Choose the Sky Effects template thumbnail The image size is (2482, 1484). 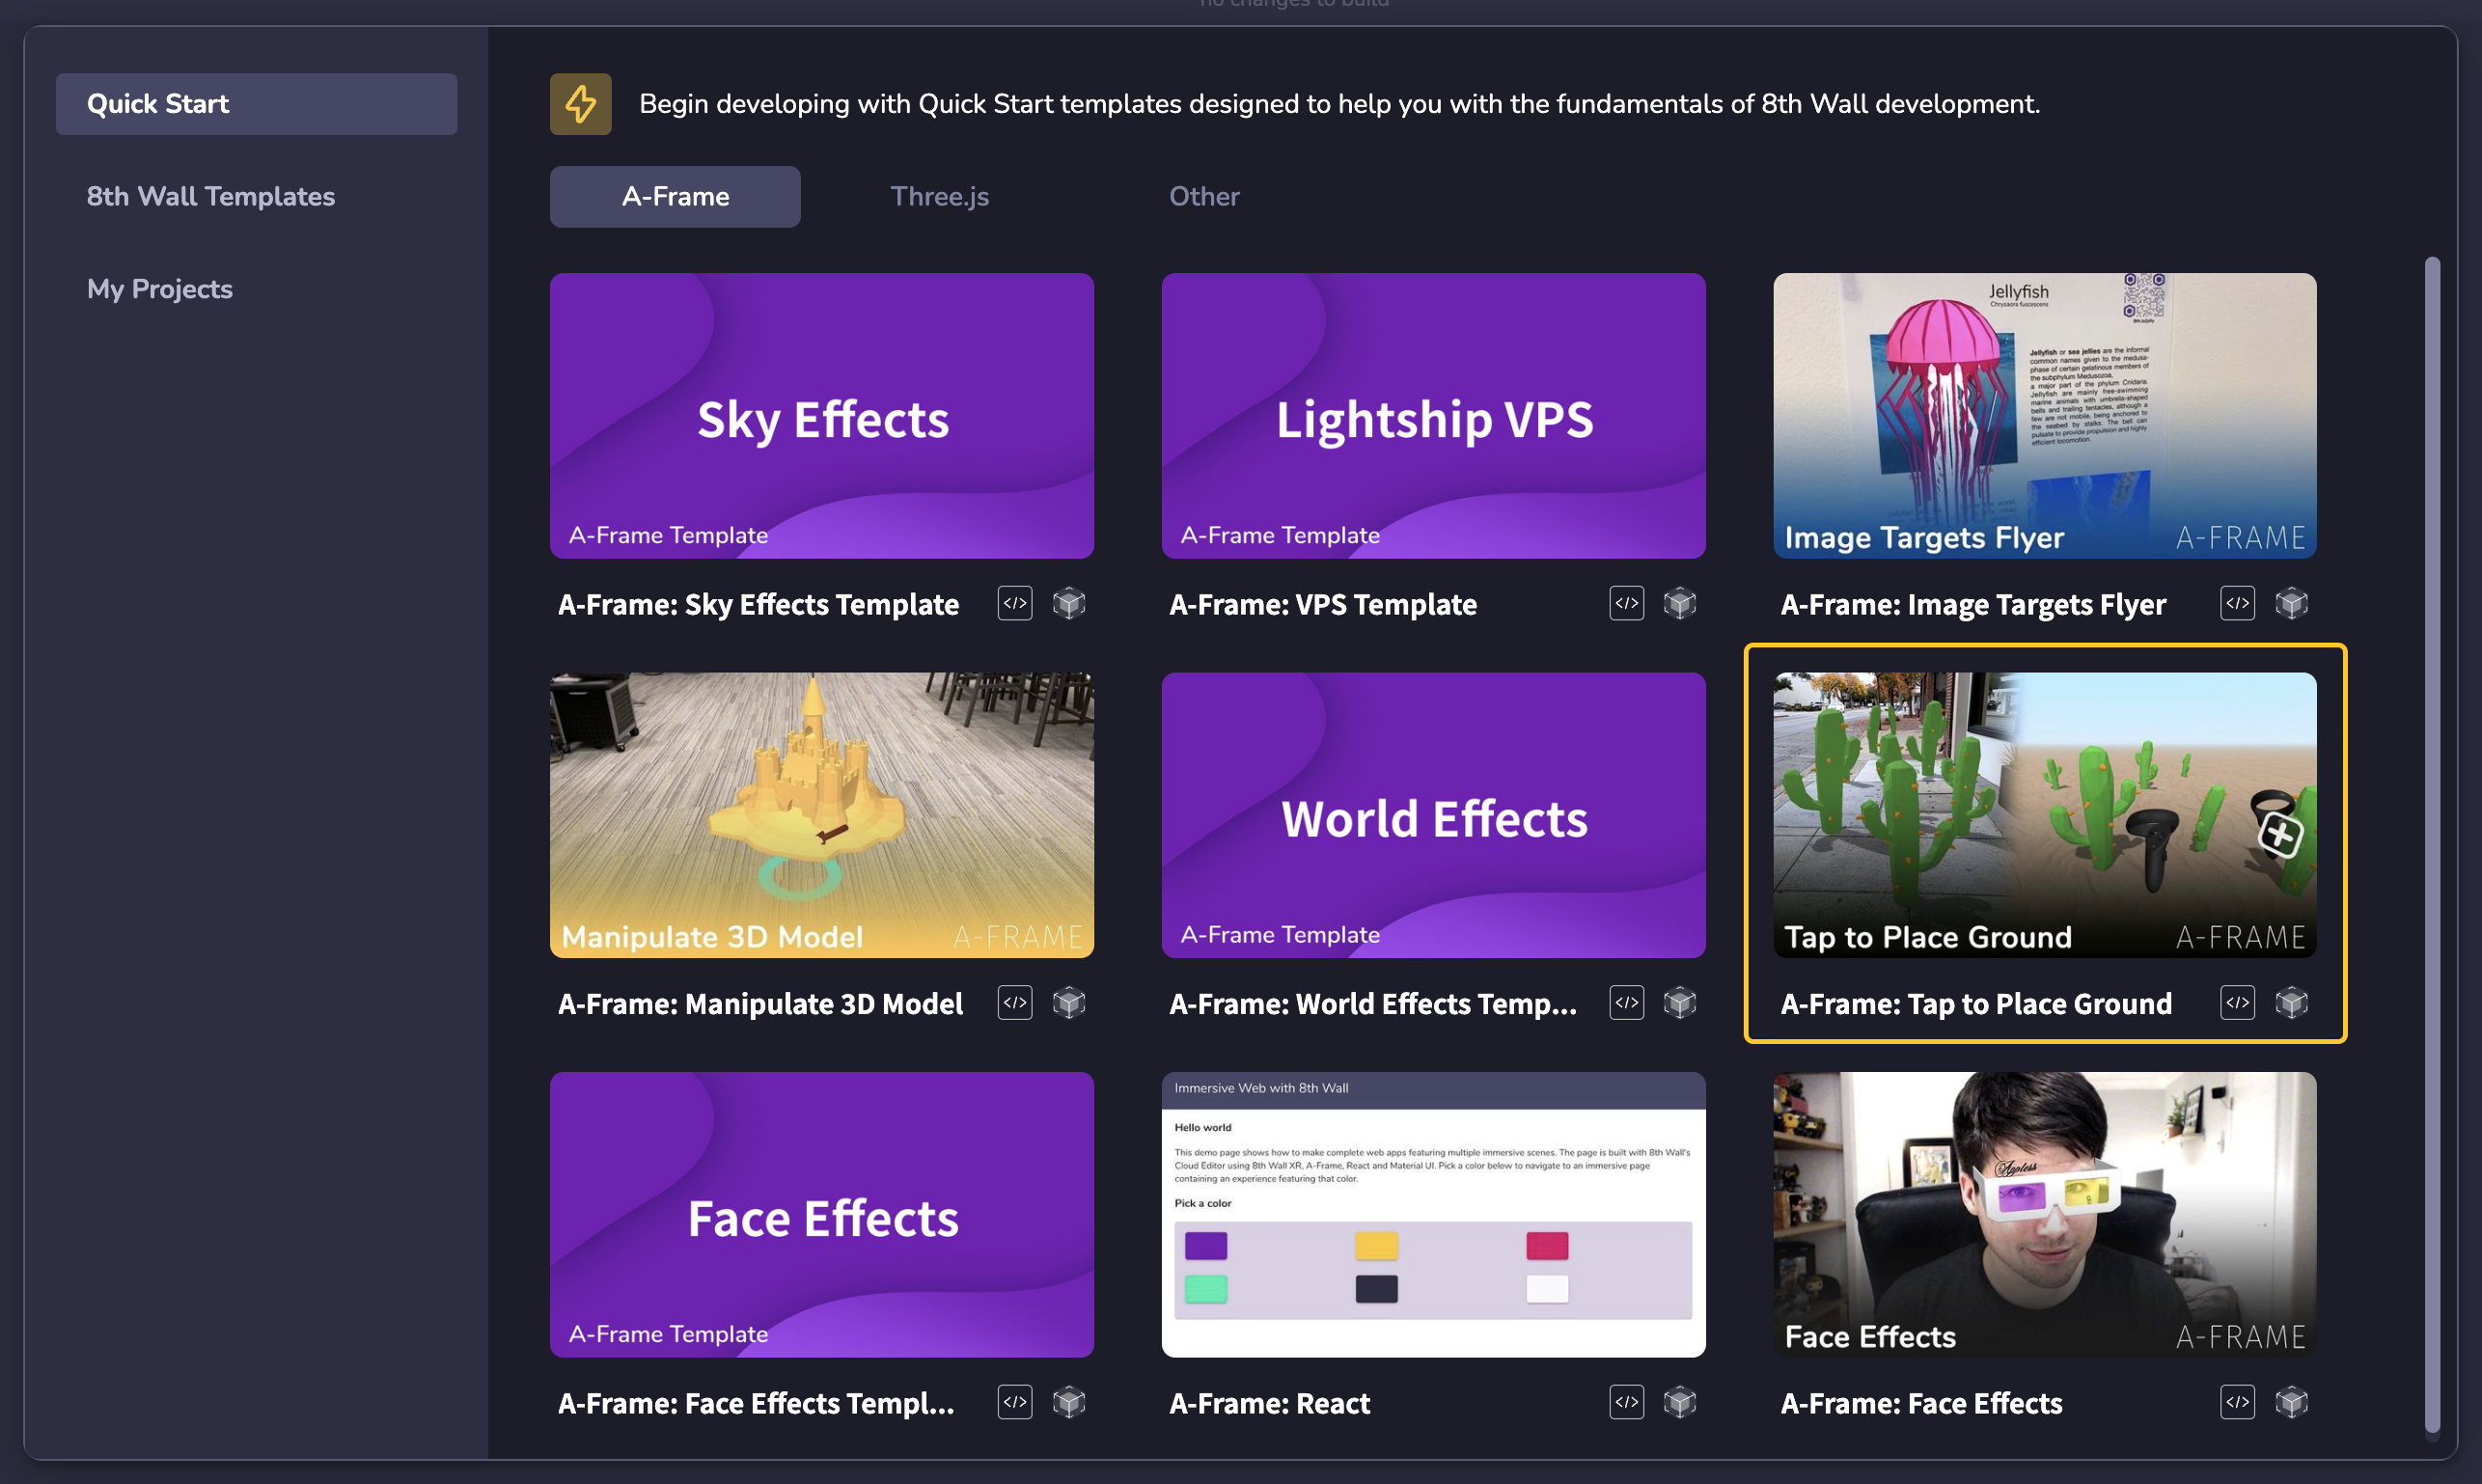click(x=821, y=415)
